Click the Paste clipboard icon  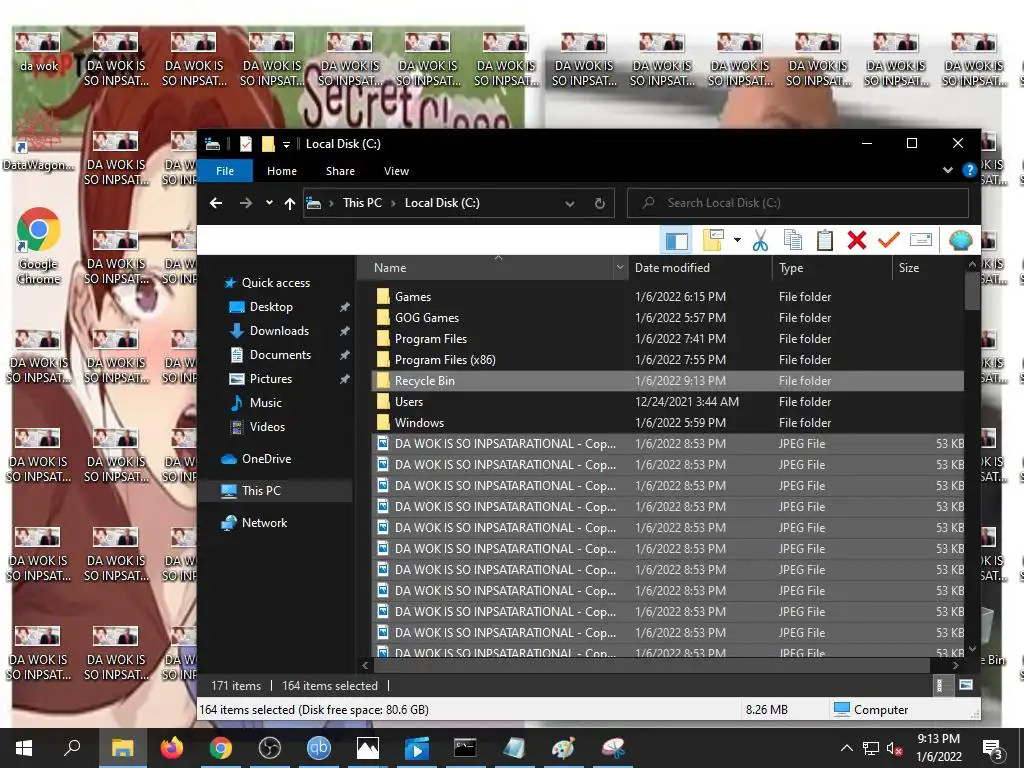(x=825, y=240)
